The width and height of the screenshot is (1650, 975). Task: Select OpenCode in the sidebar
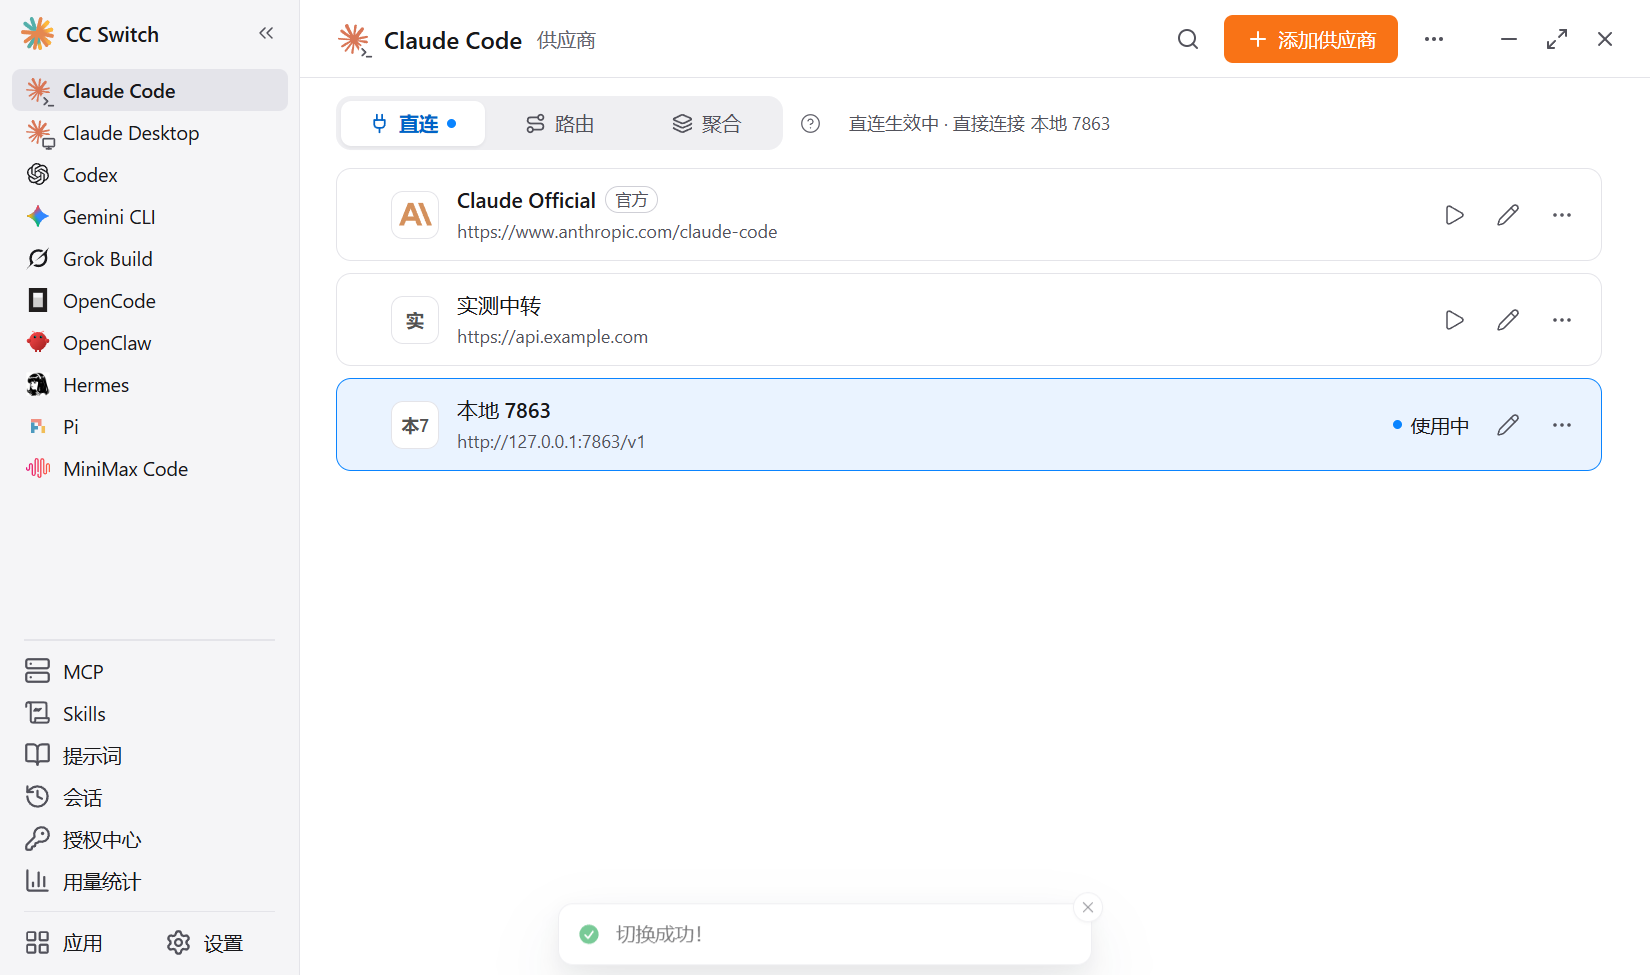coord(150,301)
